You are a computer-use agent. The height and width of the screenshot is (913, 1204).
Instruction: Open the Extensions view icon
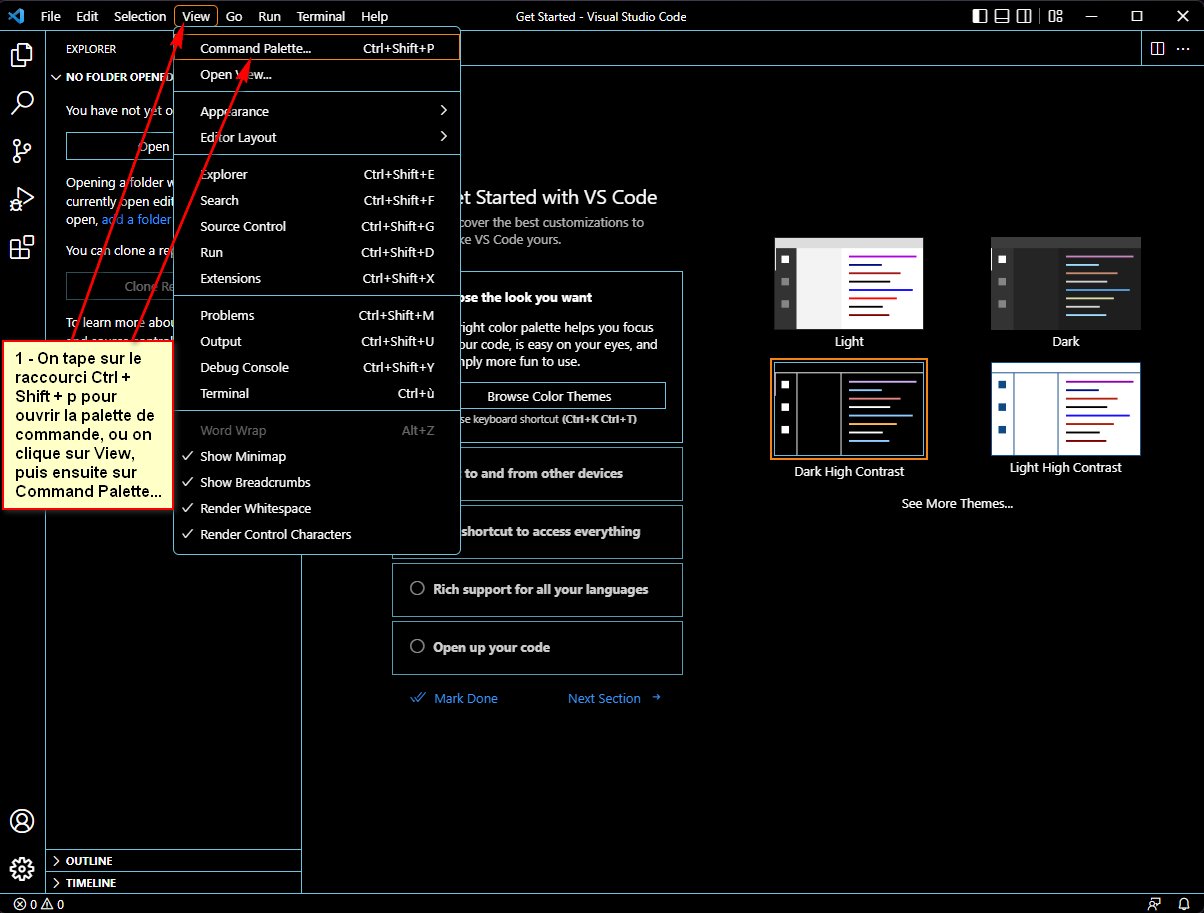[x=22, y=247]
